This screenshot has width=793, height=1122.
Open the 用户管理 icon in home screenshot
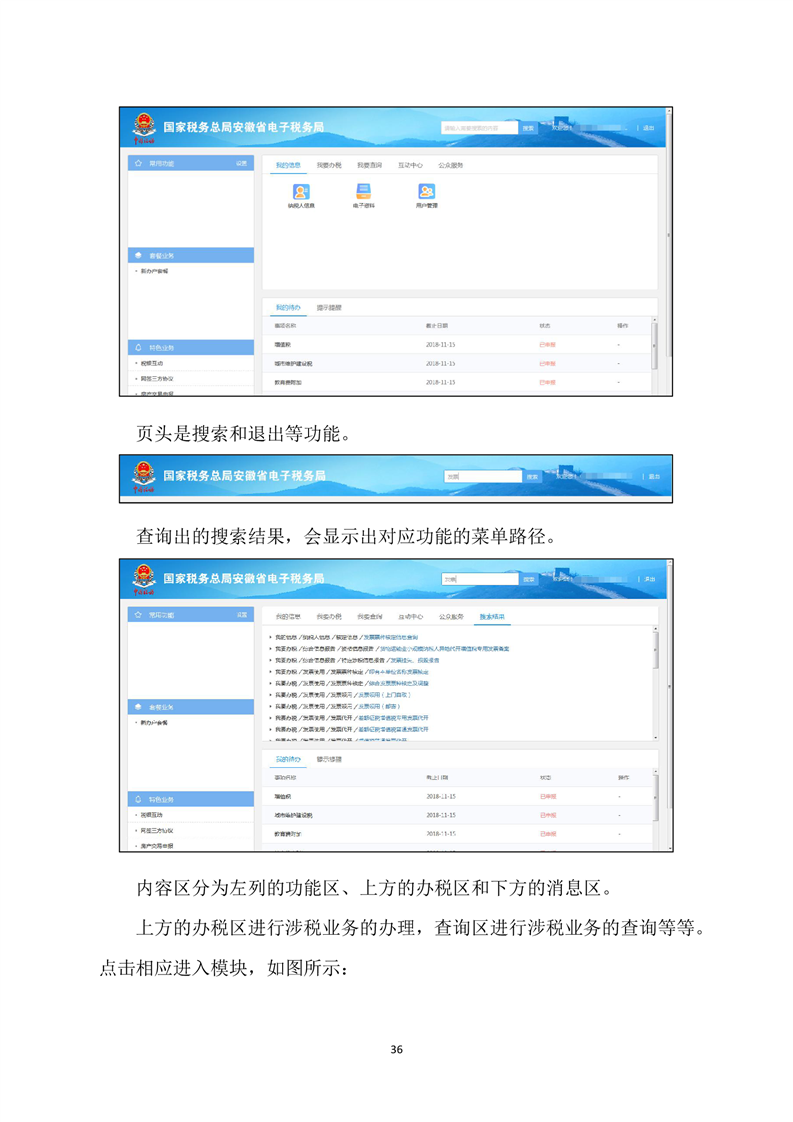[427, 192]
